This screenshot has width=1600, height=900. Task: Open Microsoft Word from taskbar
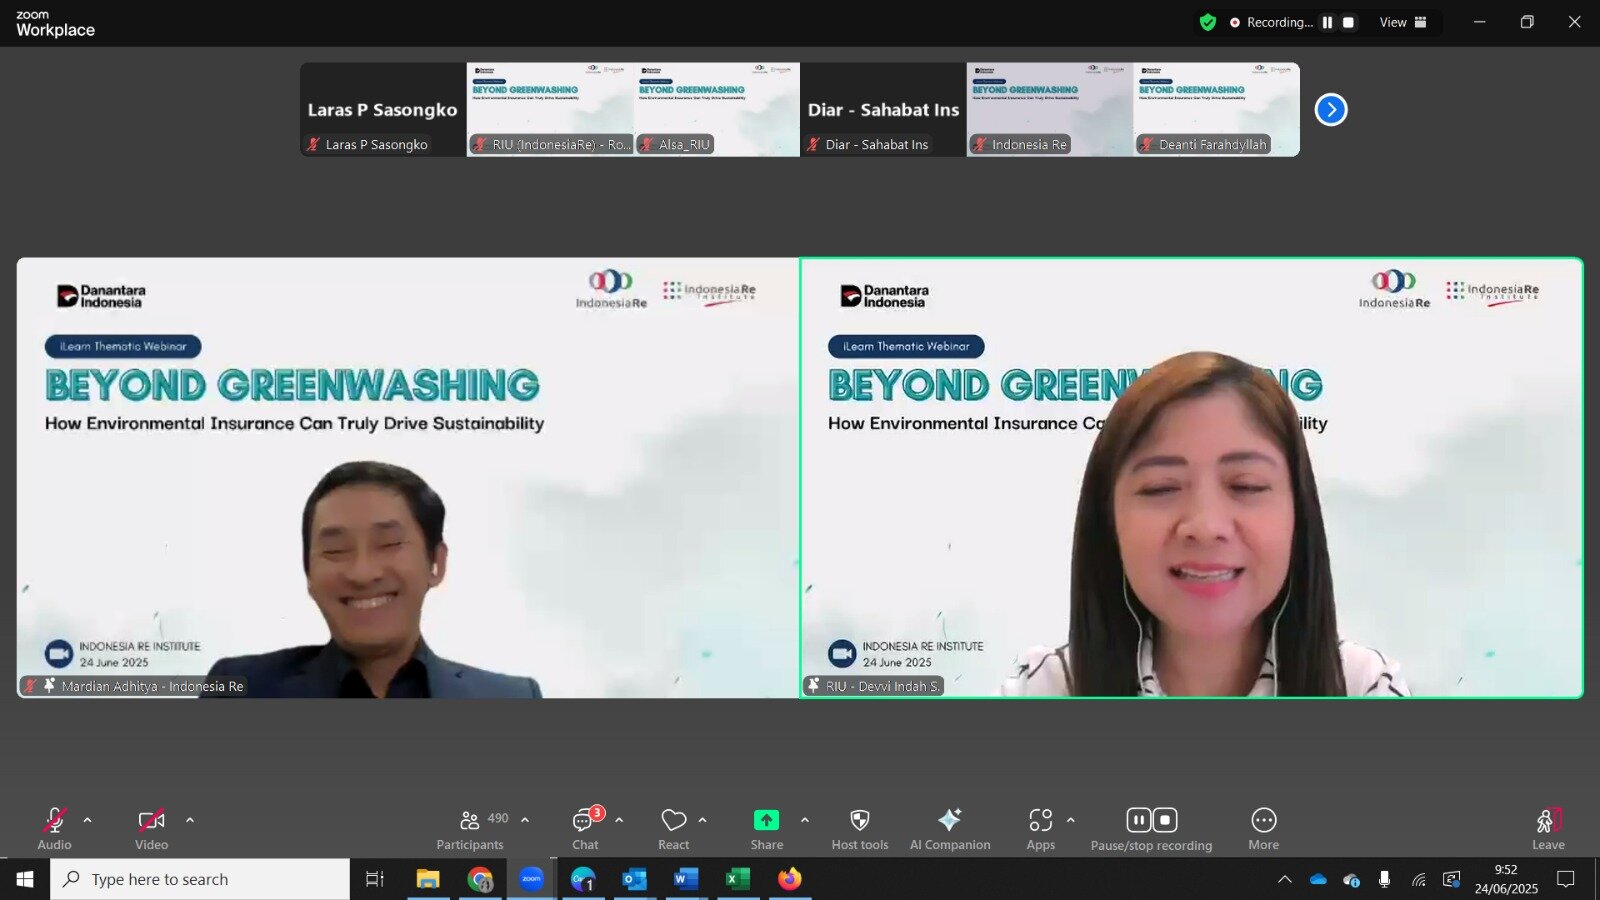tap(686, 879)
